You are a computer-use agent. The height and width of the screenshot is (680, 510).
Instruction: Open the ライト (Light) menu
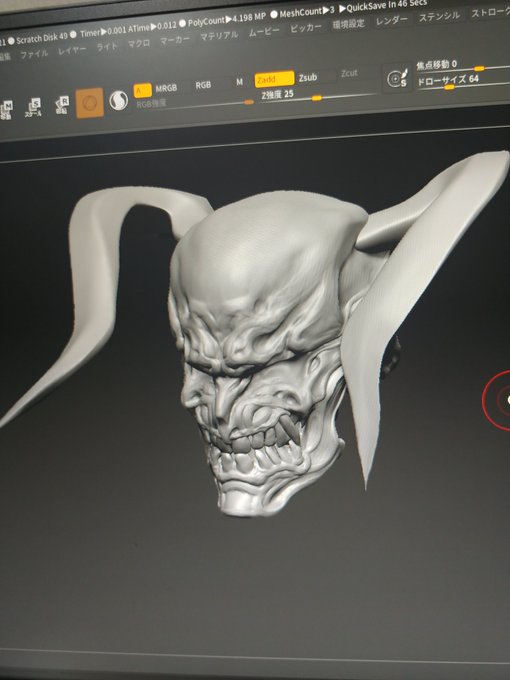(107, 47)
